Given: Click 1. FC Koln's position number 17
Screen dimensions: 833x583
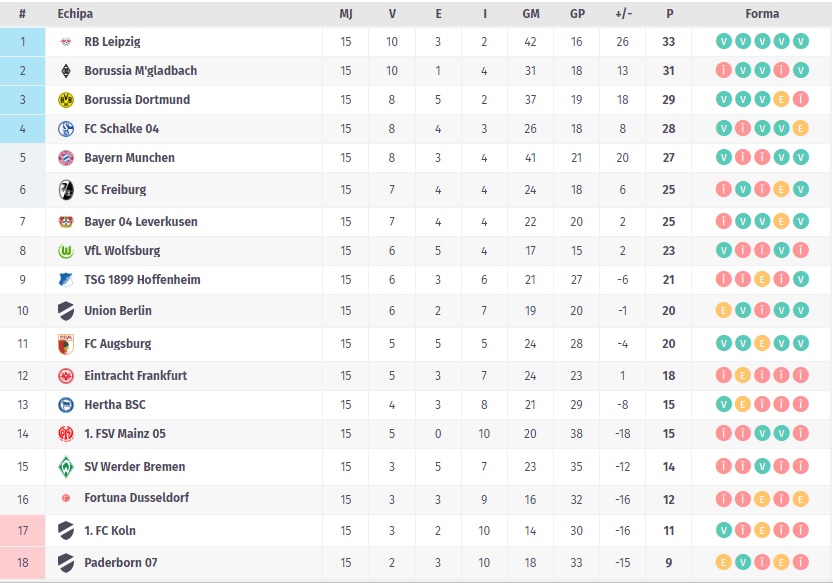Looking at the screenshot, I should coord(22,531).
